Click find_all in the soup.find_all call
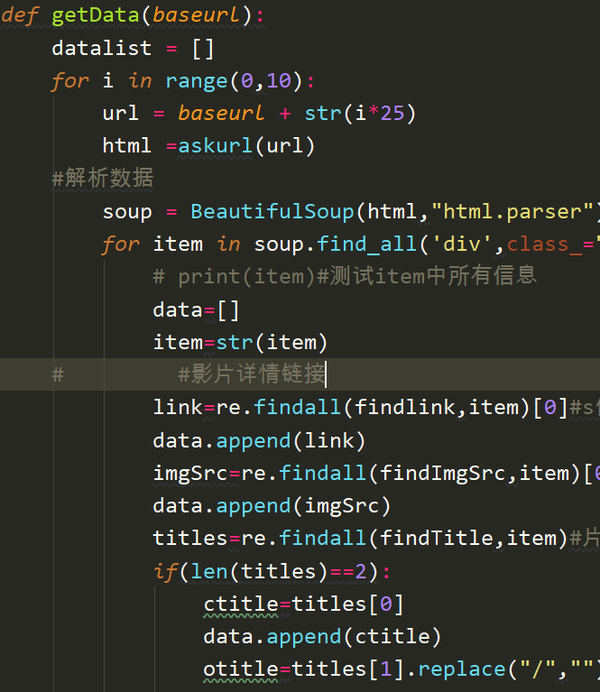The image size is (600, 692). point(367,244)
